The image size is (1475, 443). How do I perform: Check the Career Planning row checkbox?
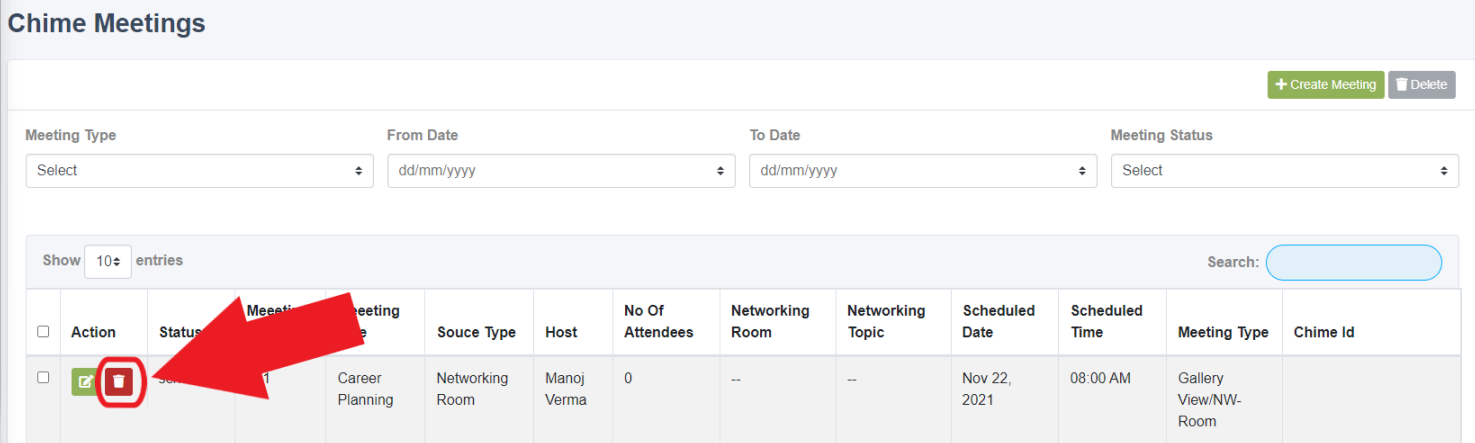(43, 377)
